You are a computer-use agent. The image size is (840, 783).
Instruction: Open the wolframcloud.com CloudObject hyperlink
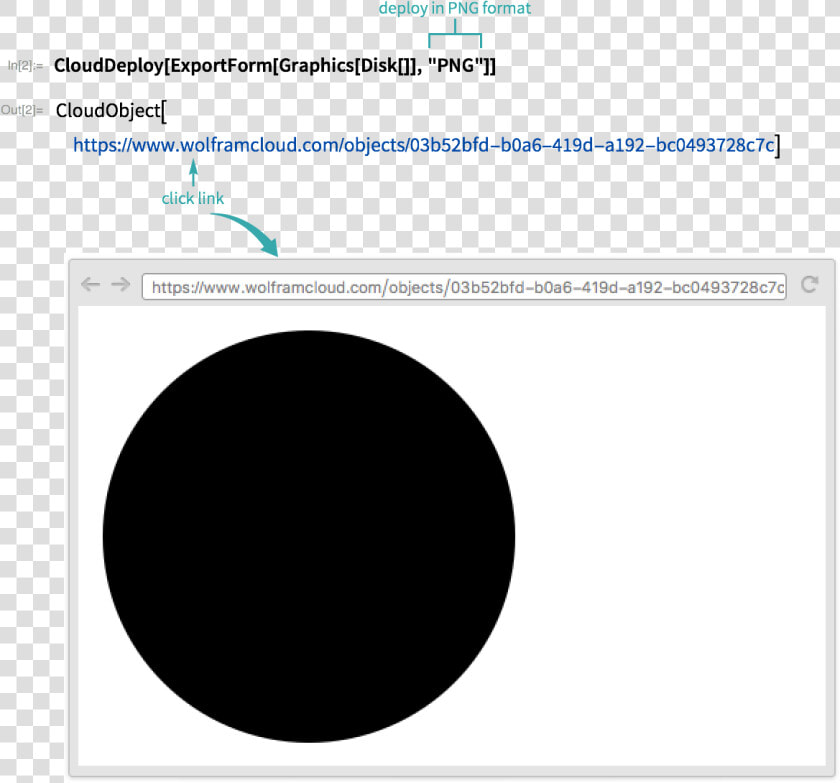pyautogui.click(x=424, y=145)
